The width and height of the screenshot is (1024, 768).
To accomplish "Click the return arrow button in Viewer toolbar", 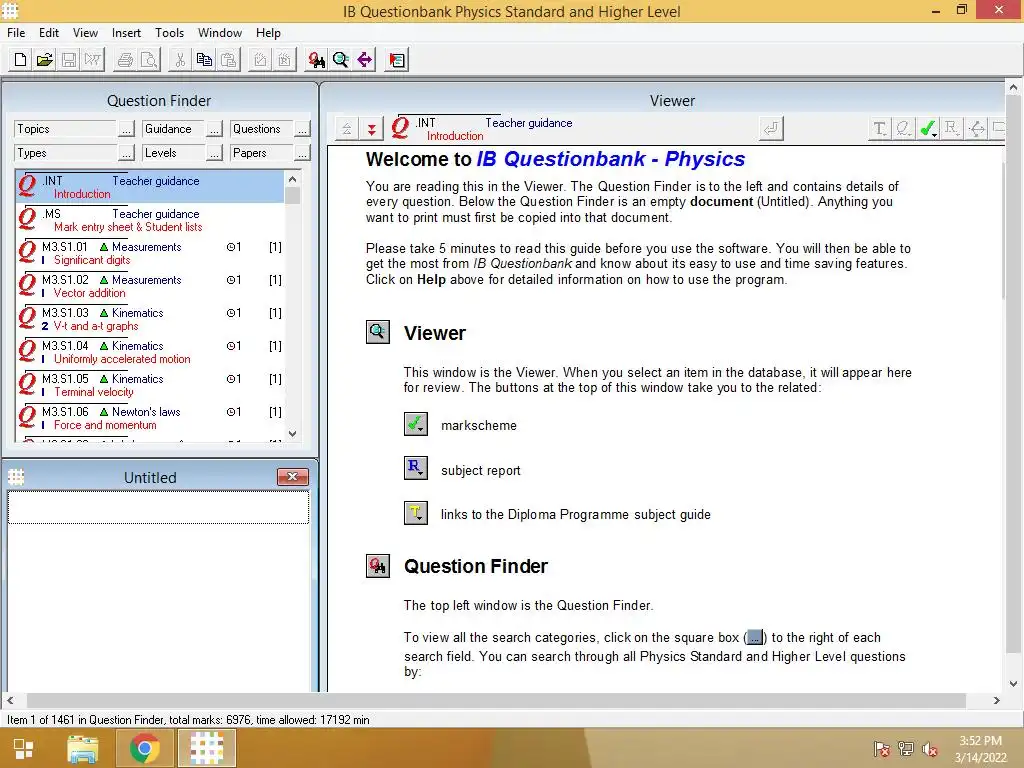I will click(x=771, y=129).
